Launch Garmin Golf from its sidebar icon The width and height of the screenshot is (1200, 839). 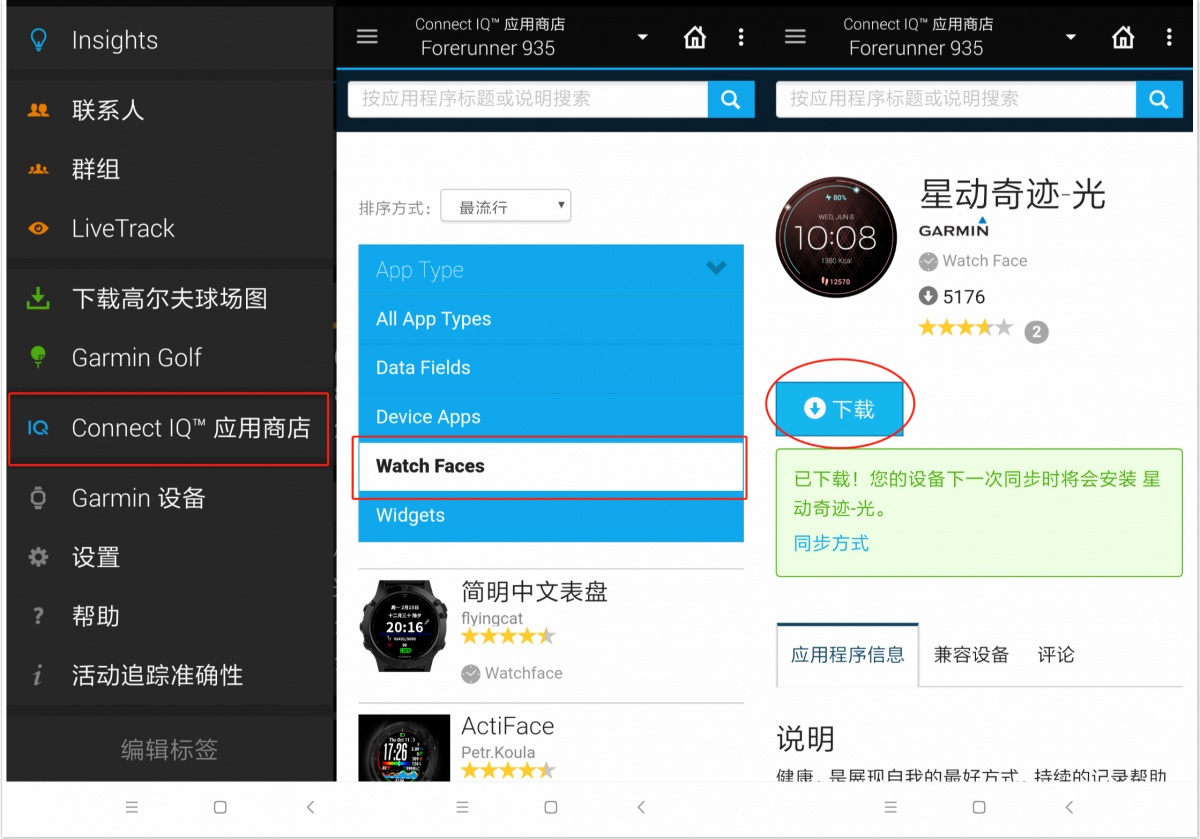tap(38, 357)
